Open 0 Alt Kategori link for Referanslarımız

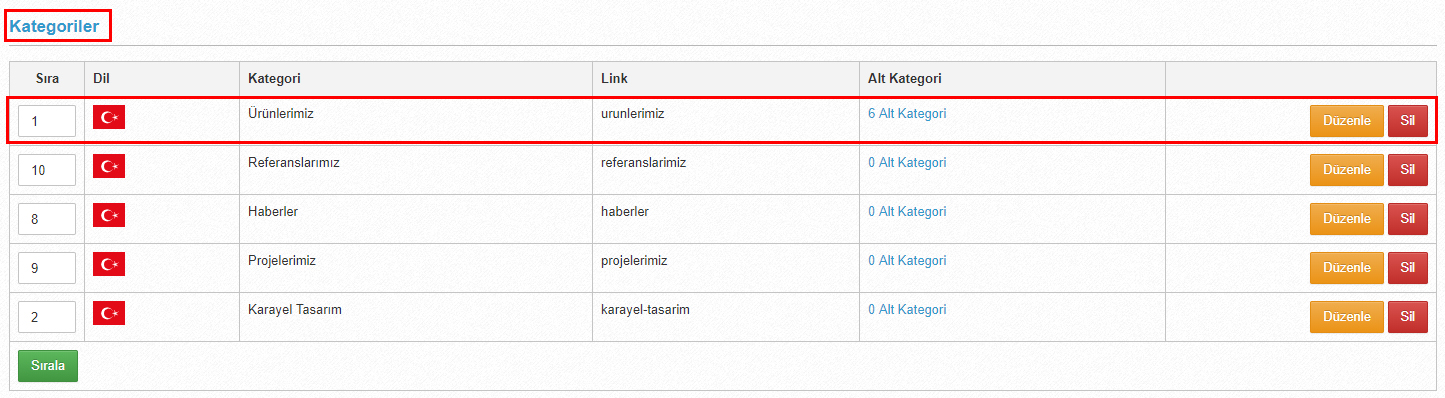pos(907,163)
